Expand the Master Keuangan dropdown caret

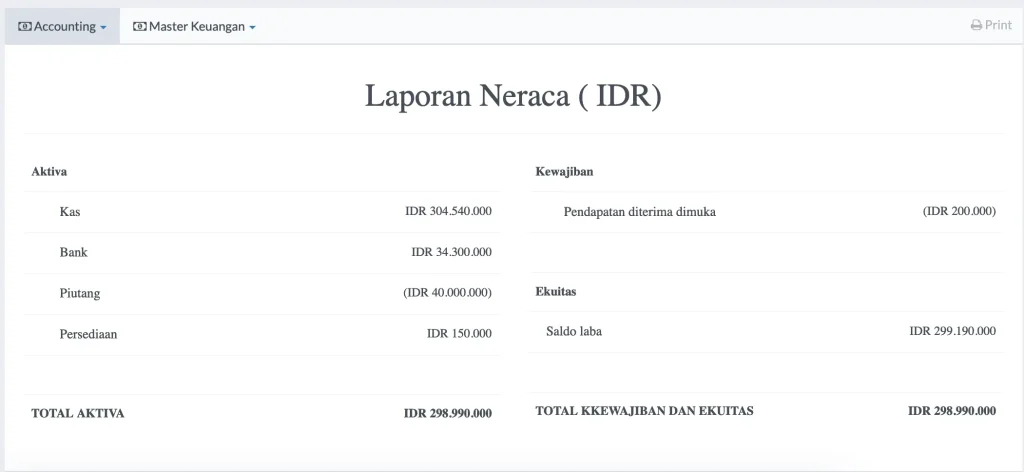pyautogui.click(x=252, y=28)
